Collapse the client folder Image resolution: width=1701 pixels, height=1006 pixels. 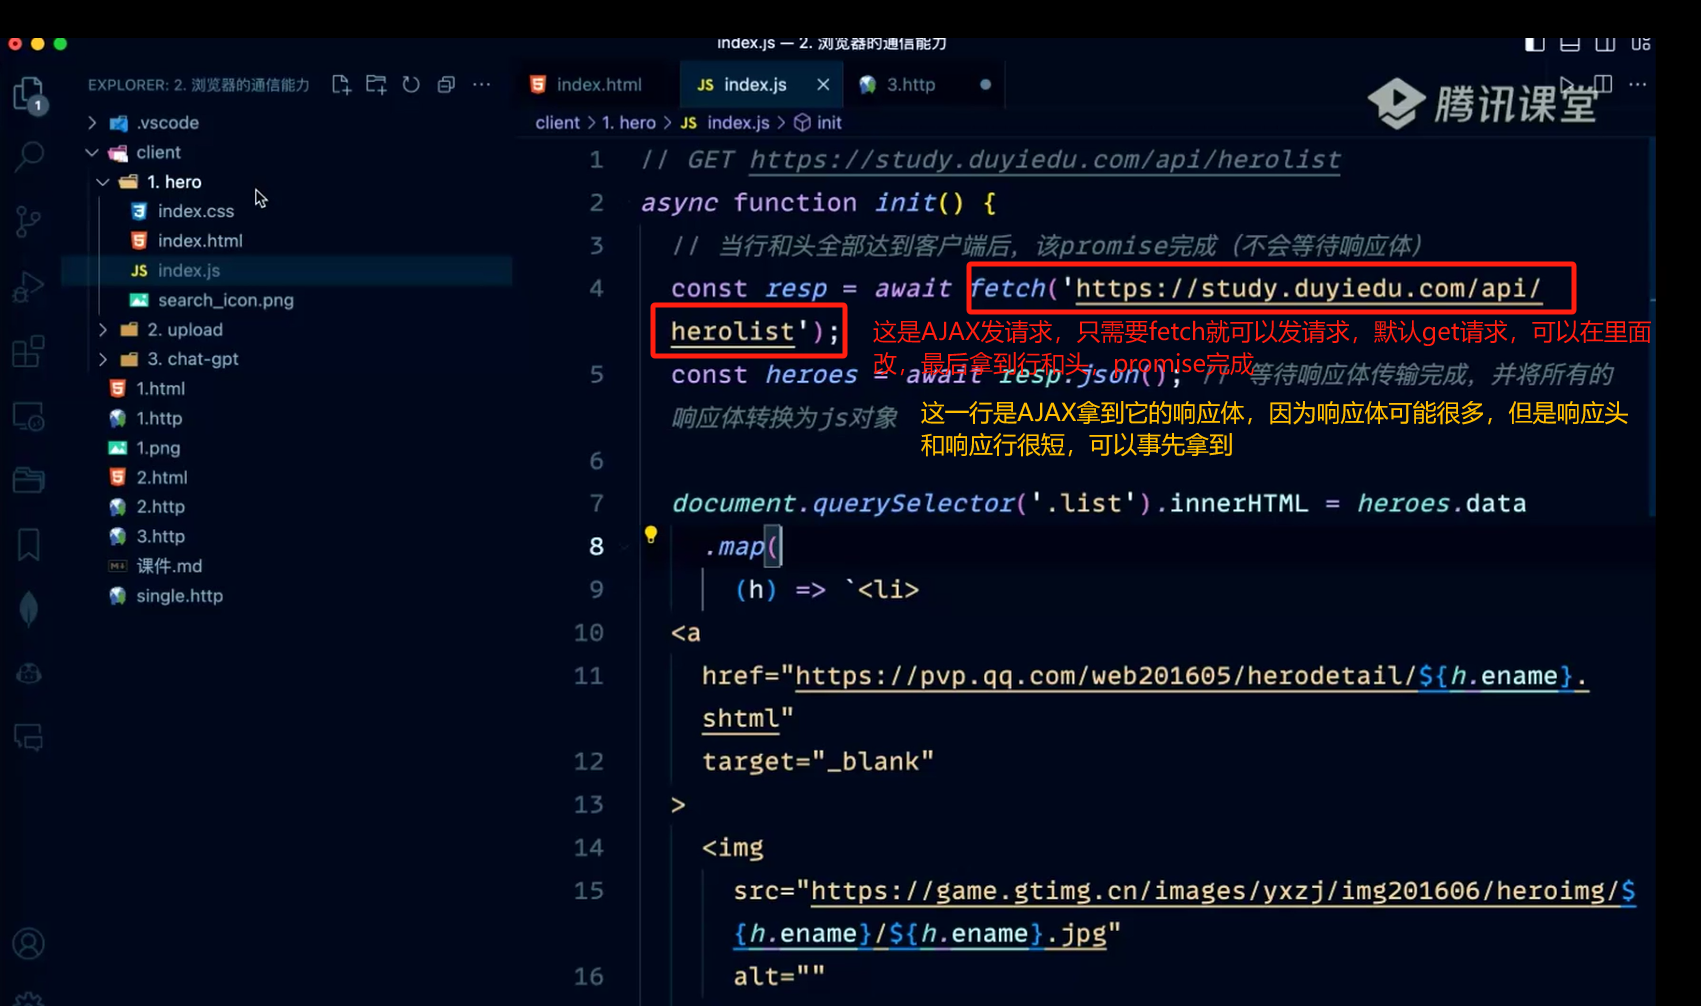click(x=158, y=152)
